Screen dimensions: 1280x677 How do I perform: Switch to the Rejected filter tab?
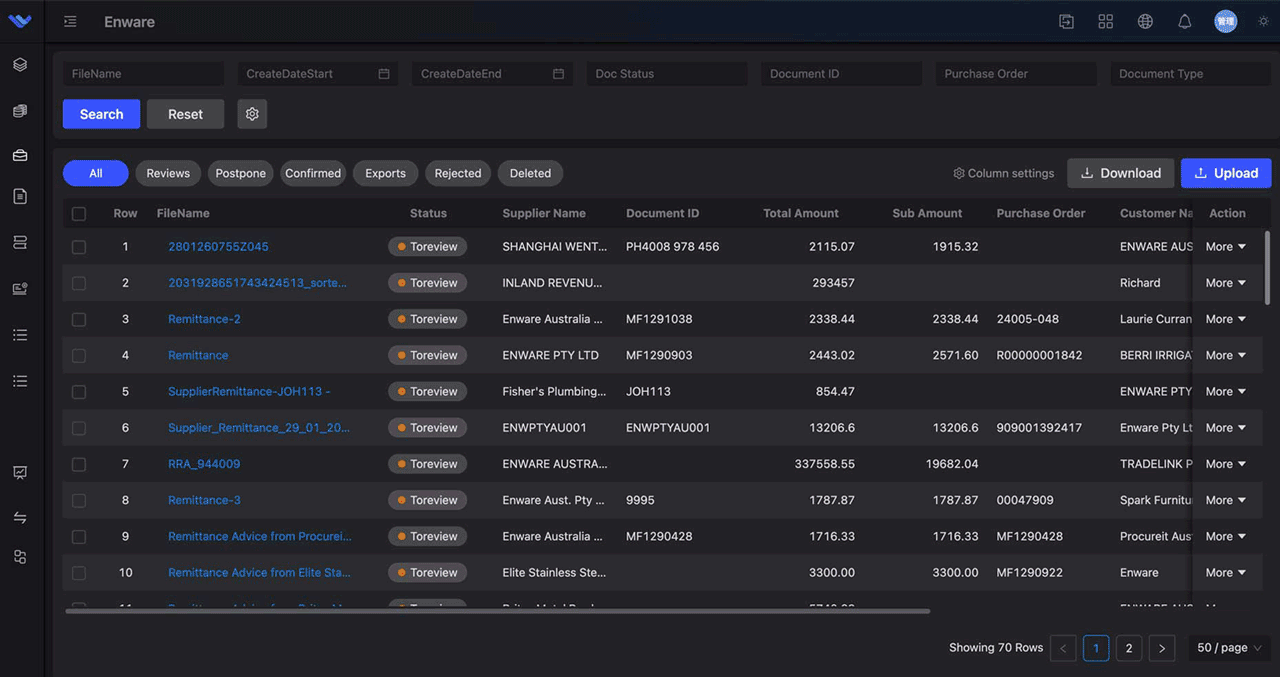(x=457, y=173)
